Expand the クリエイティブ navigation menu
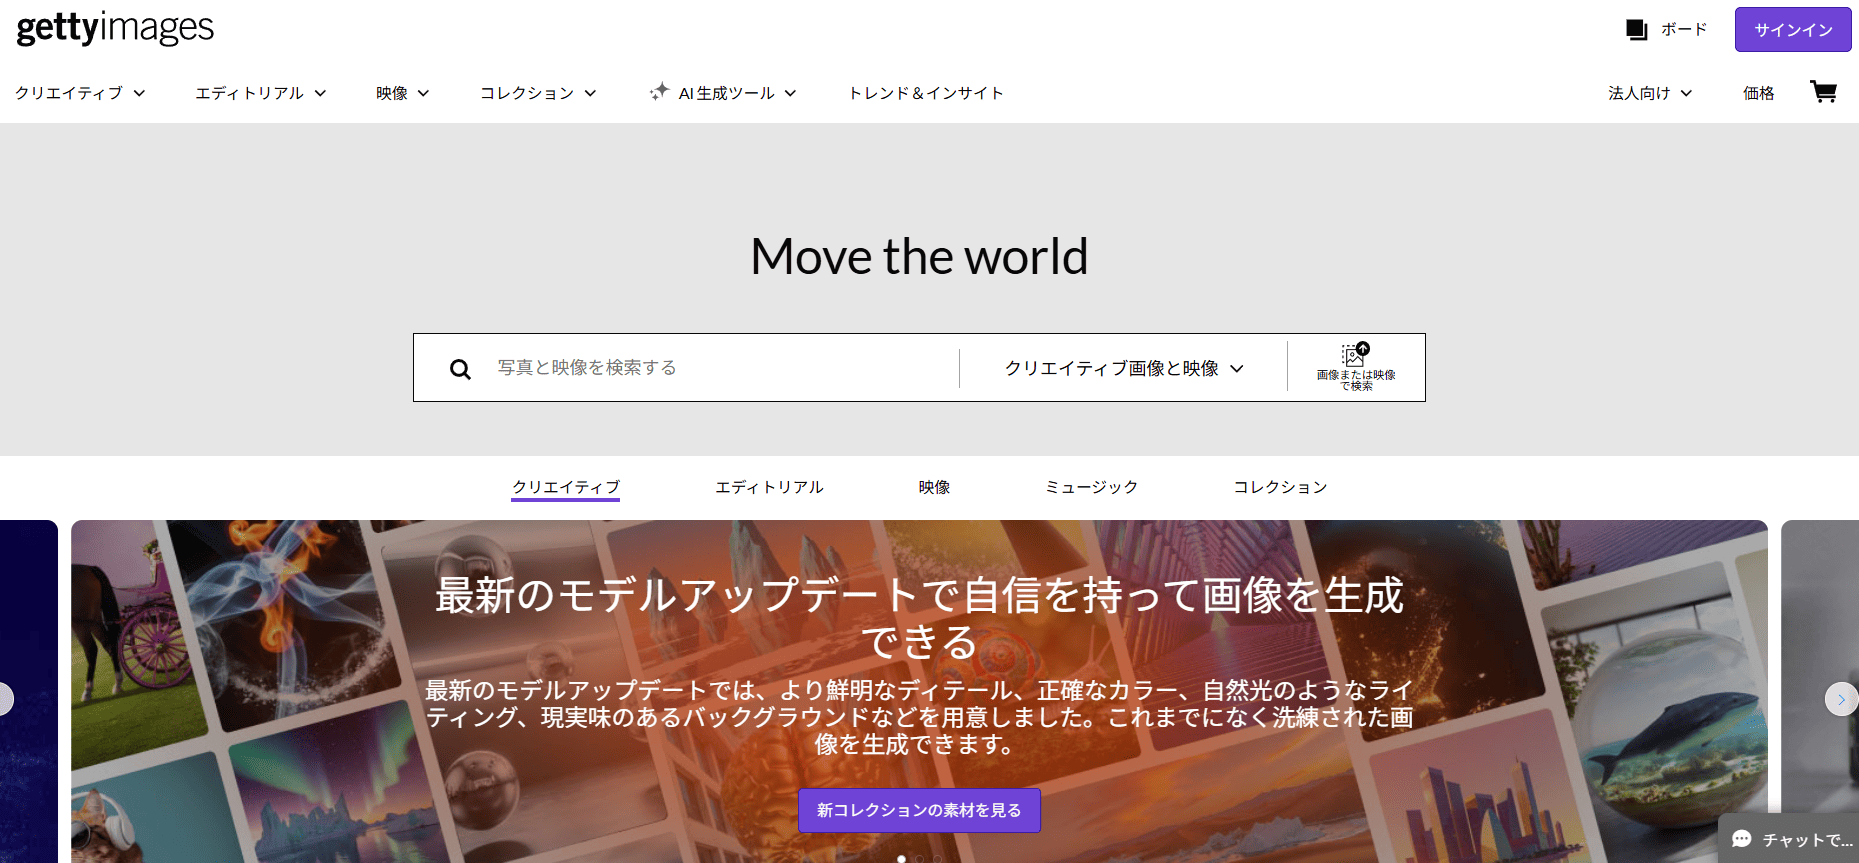The image size is (1859, 863). pyautogui.click(x=80, y=93)
